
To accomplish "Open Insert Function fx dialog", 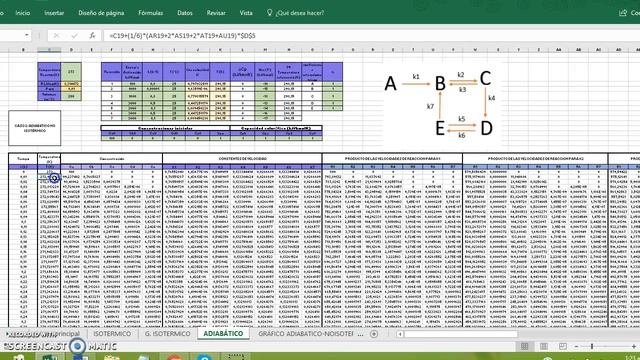I will pos(92,36).
